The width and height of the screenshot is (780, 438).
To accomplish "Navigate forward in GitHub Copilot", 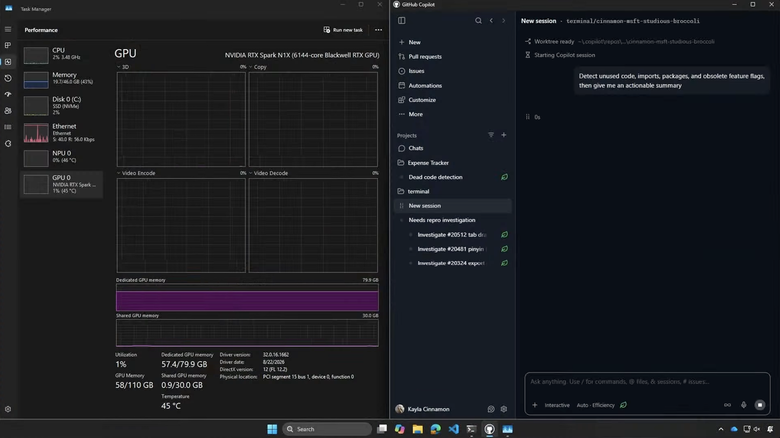I will (x=503, y=20).
